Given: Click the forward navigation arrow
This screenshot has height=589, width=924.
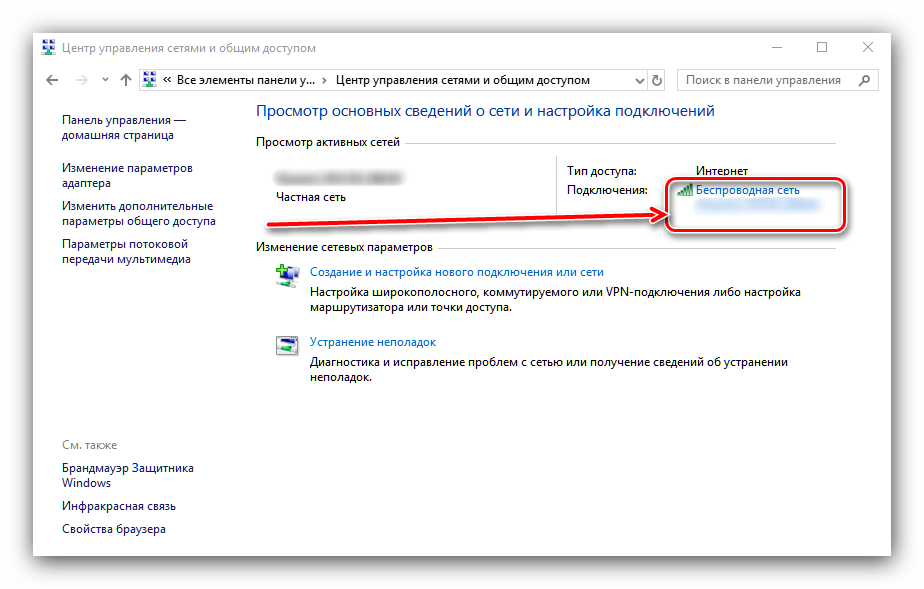Looking at the screenshot, I should point(81,80).
